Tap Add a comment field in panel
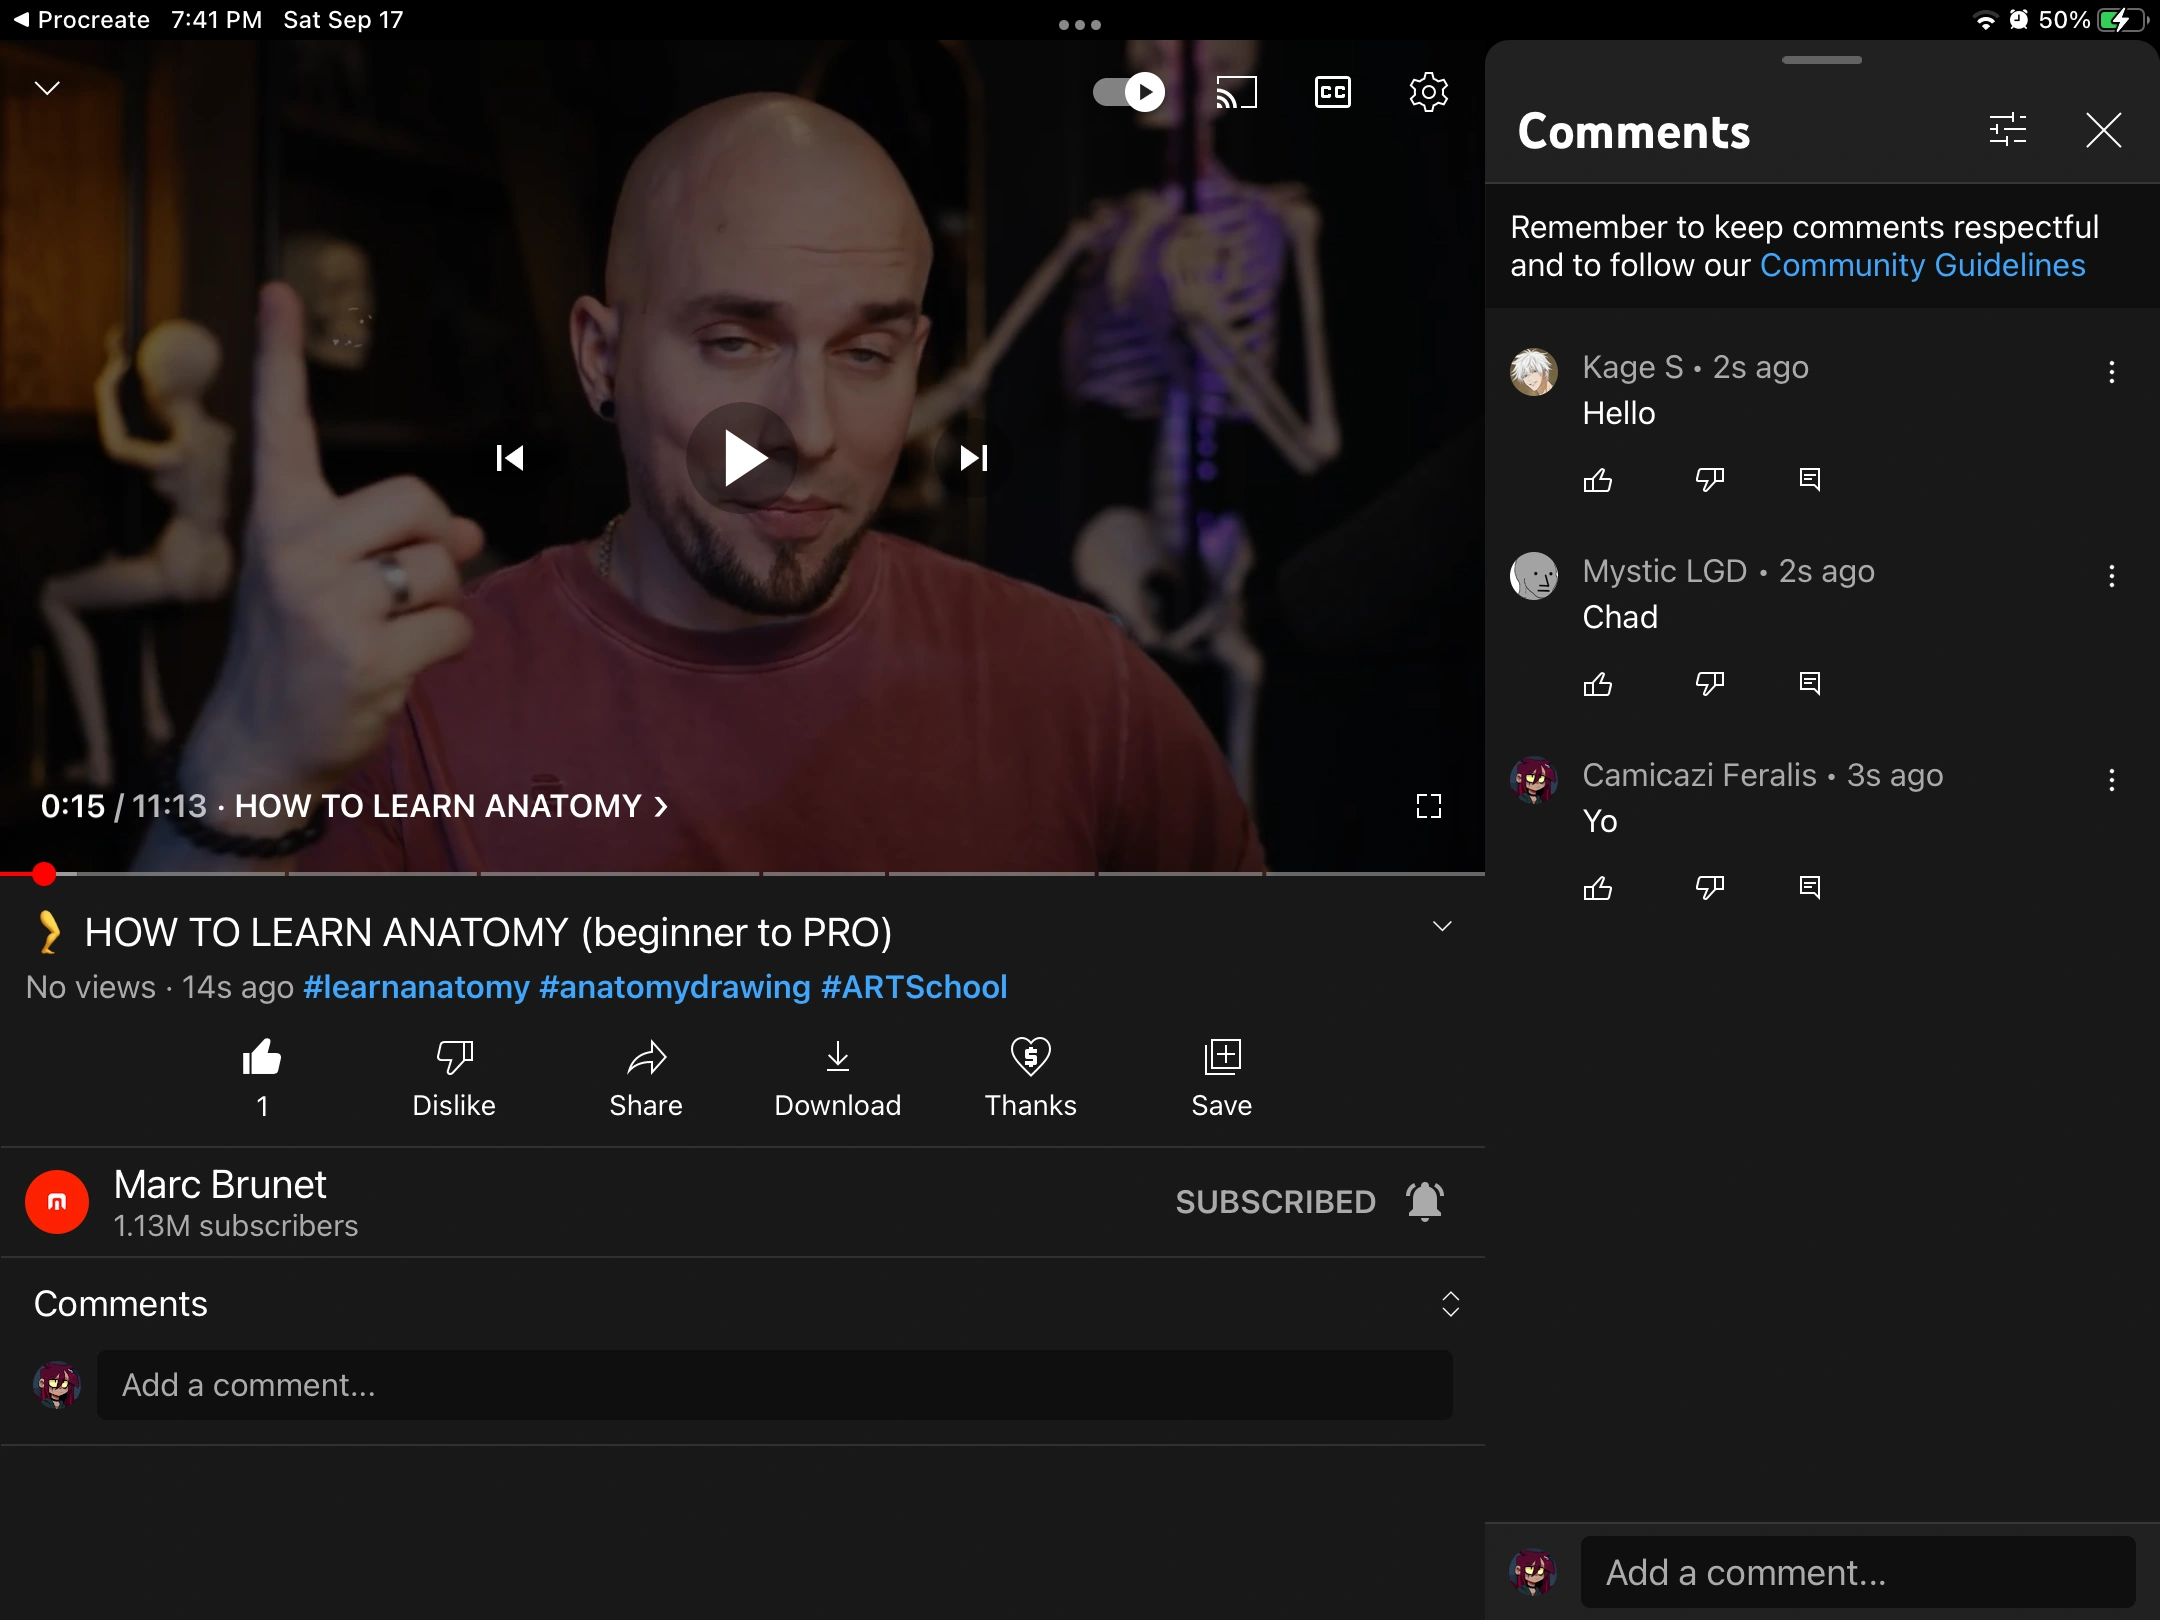 coord(1856,1573)
